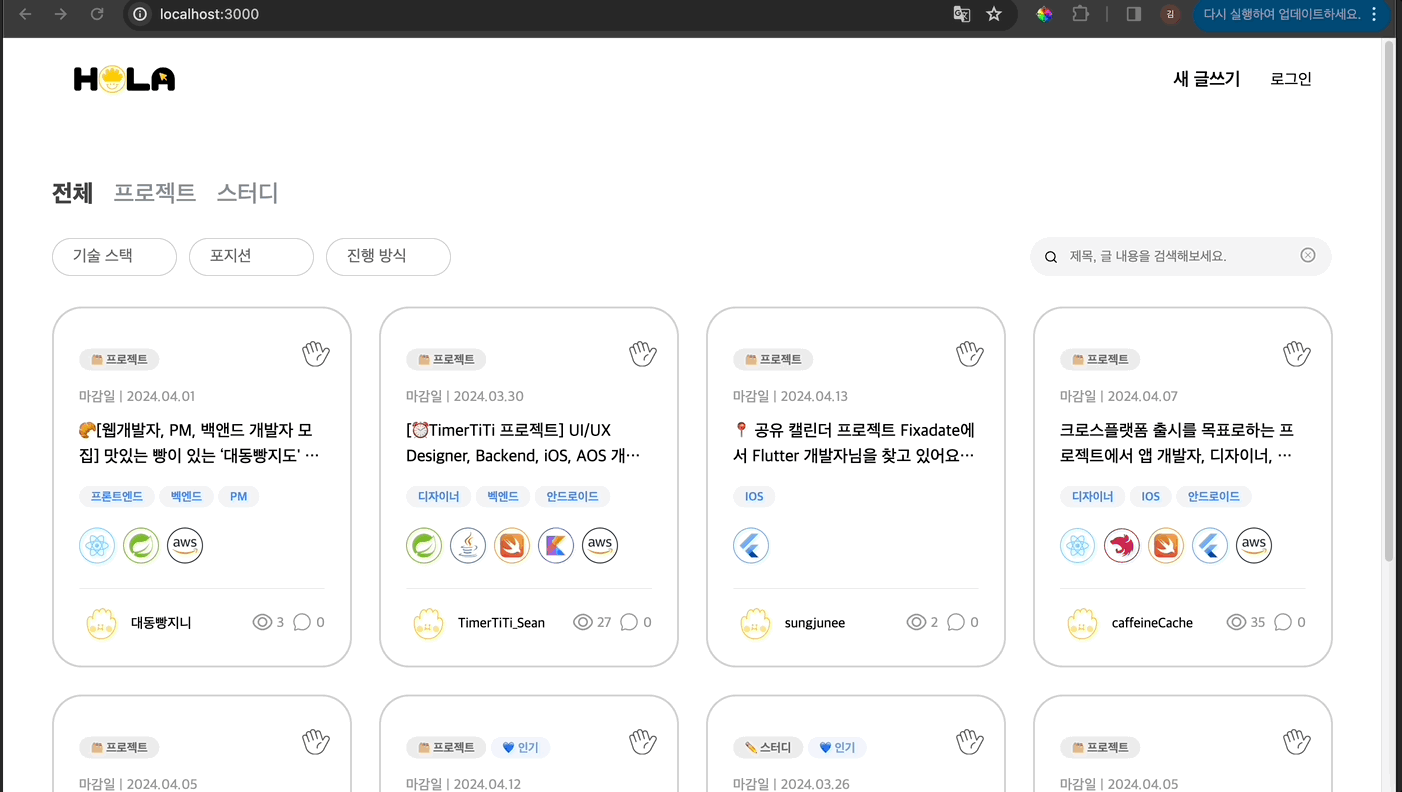
Task: Click the 안드로이드 tag on TimerTiTi_Sean's card
Action: [x=572, y=496]
